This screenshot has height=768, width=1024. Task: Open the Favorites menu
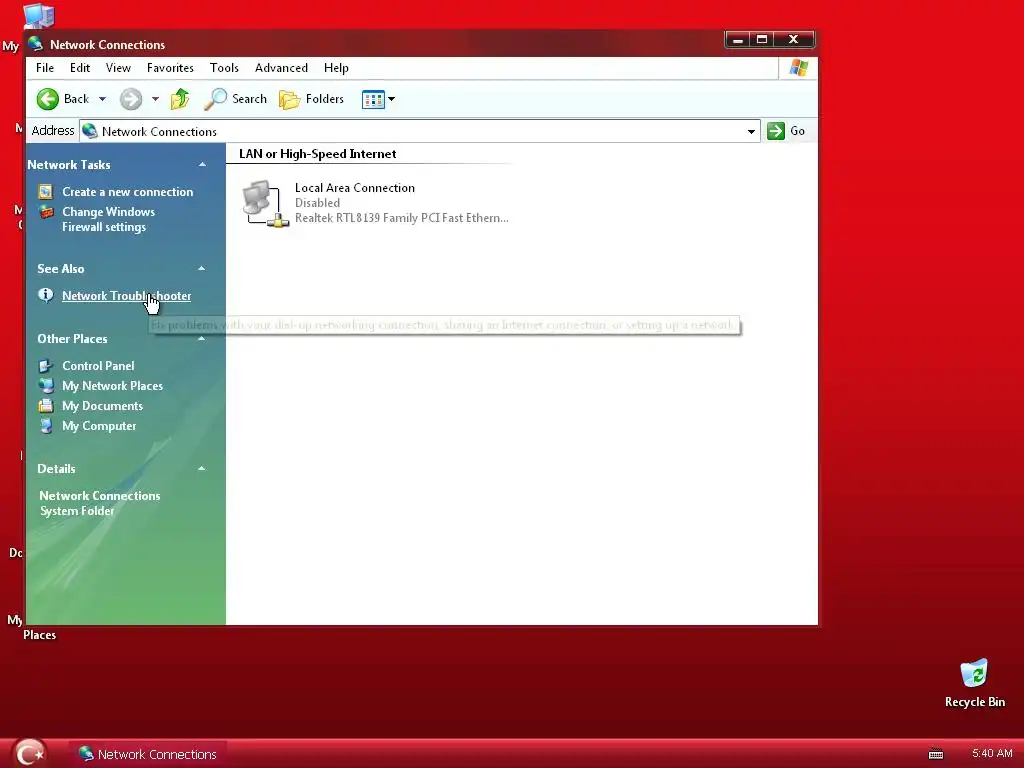(x=170, y=68)
